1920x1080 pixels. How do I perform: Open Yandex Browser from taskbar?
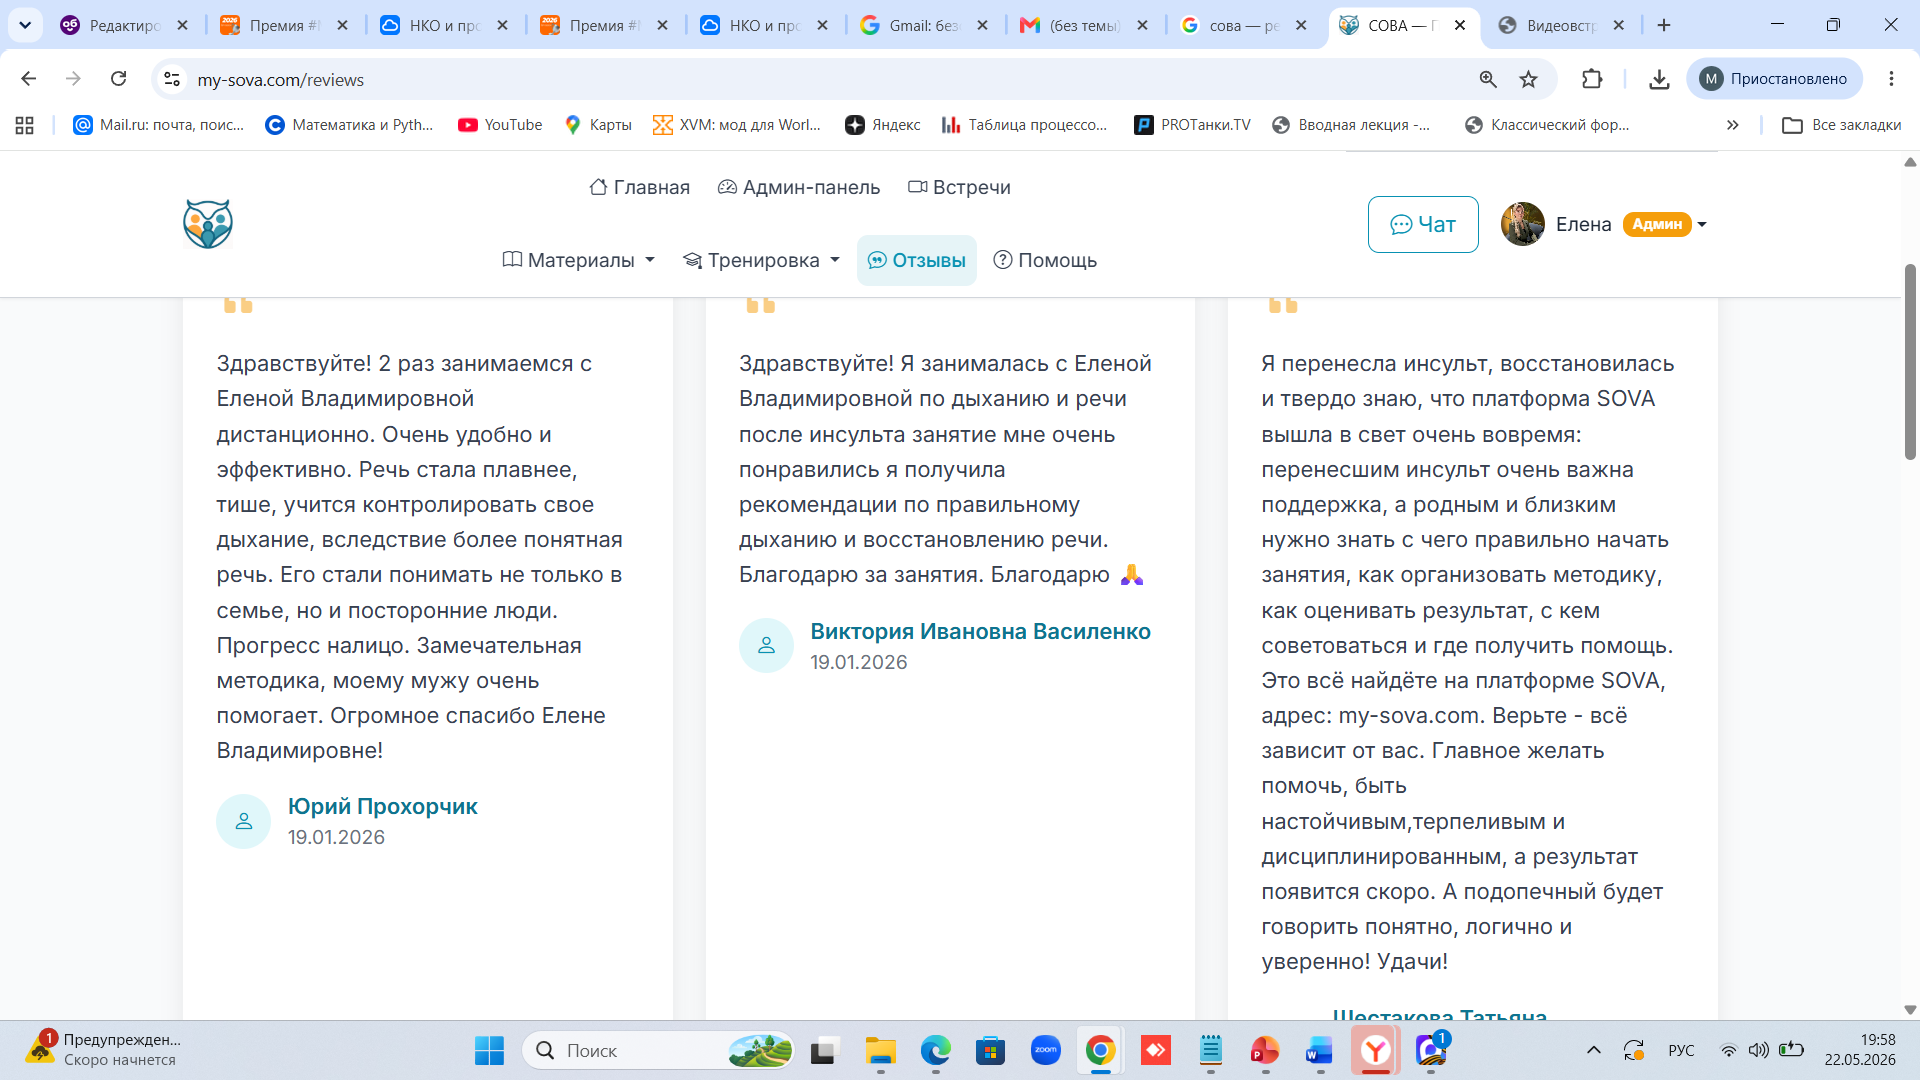point(1376,1051)
